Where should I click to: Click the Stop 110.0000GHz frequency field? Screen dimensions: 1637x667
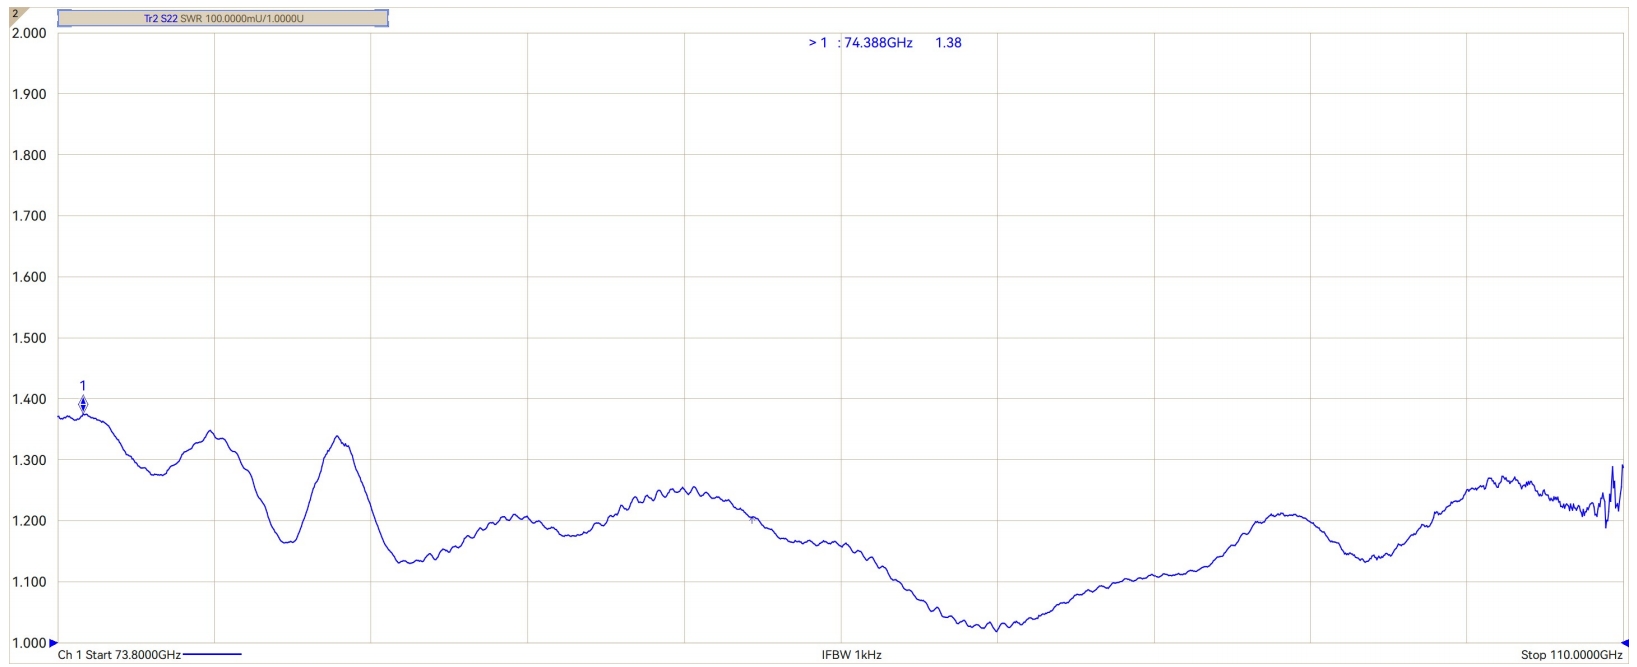click(1571, 655)
